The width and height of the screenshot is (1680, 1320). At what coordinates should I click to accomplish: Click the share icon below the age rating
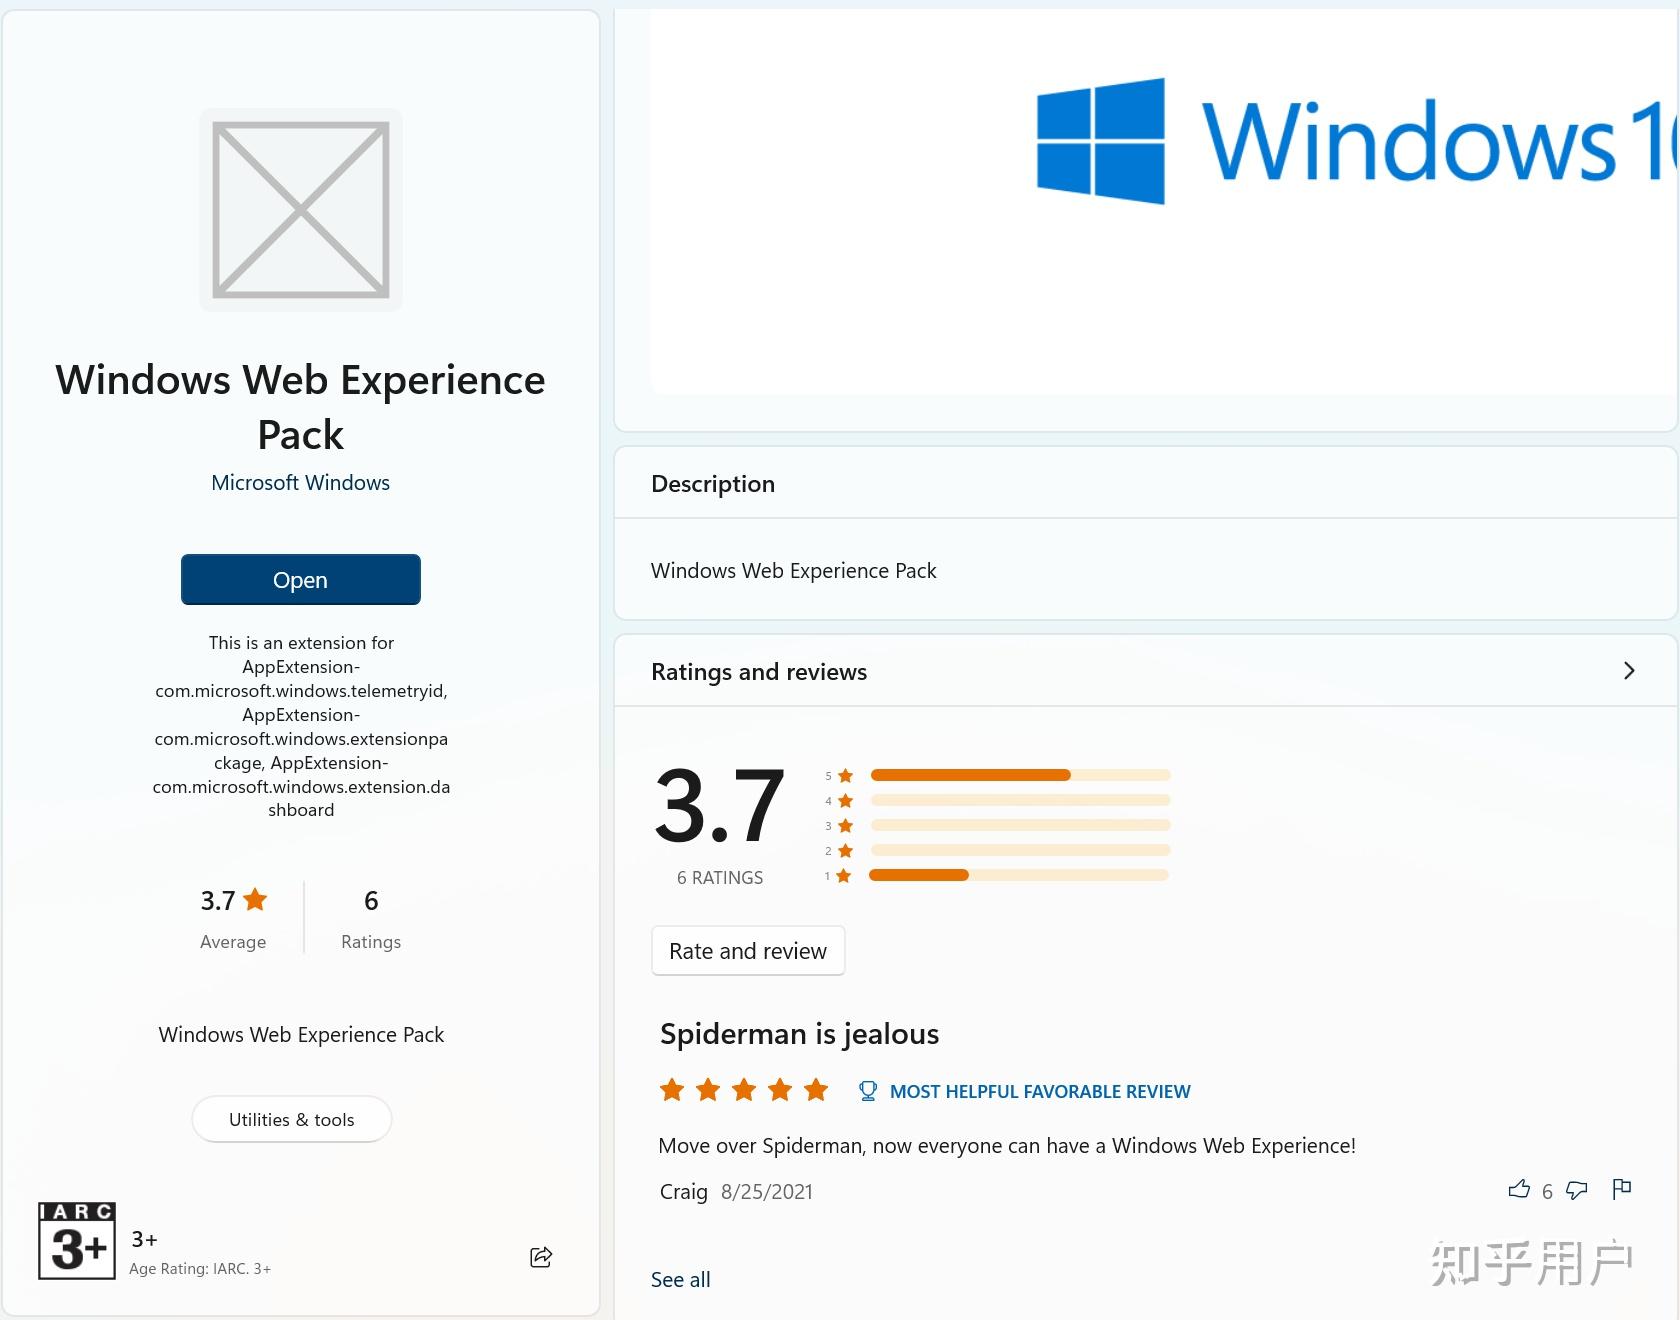pos(540,1258)
